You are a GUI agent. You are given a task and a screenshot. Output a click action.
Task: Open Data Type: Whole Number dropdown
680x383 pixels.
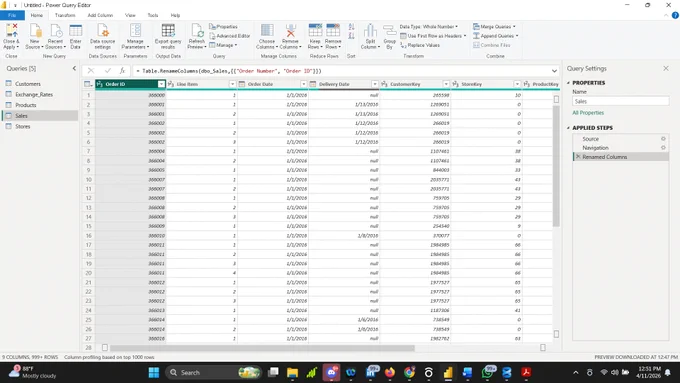pos(428,26)
